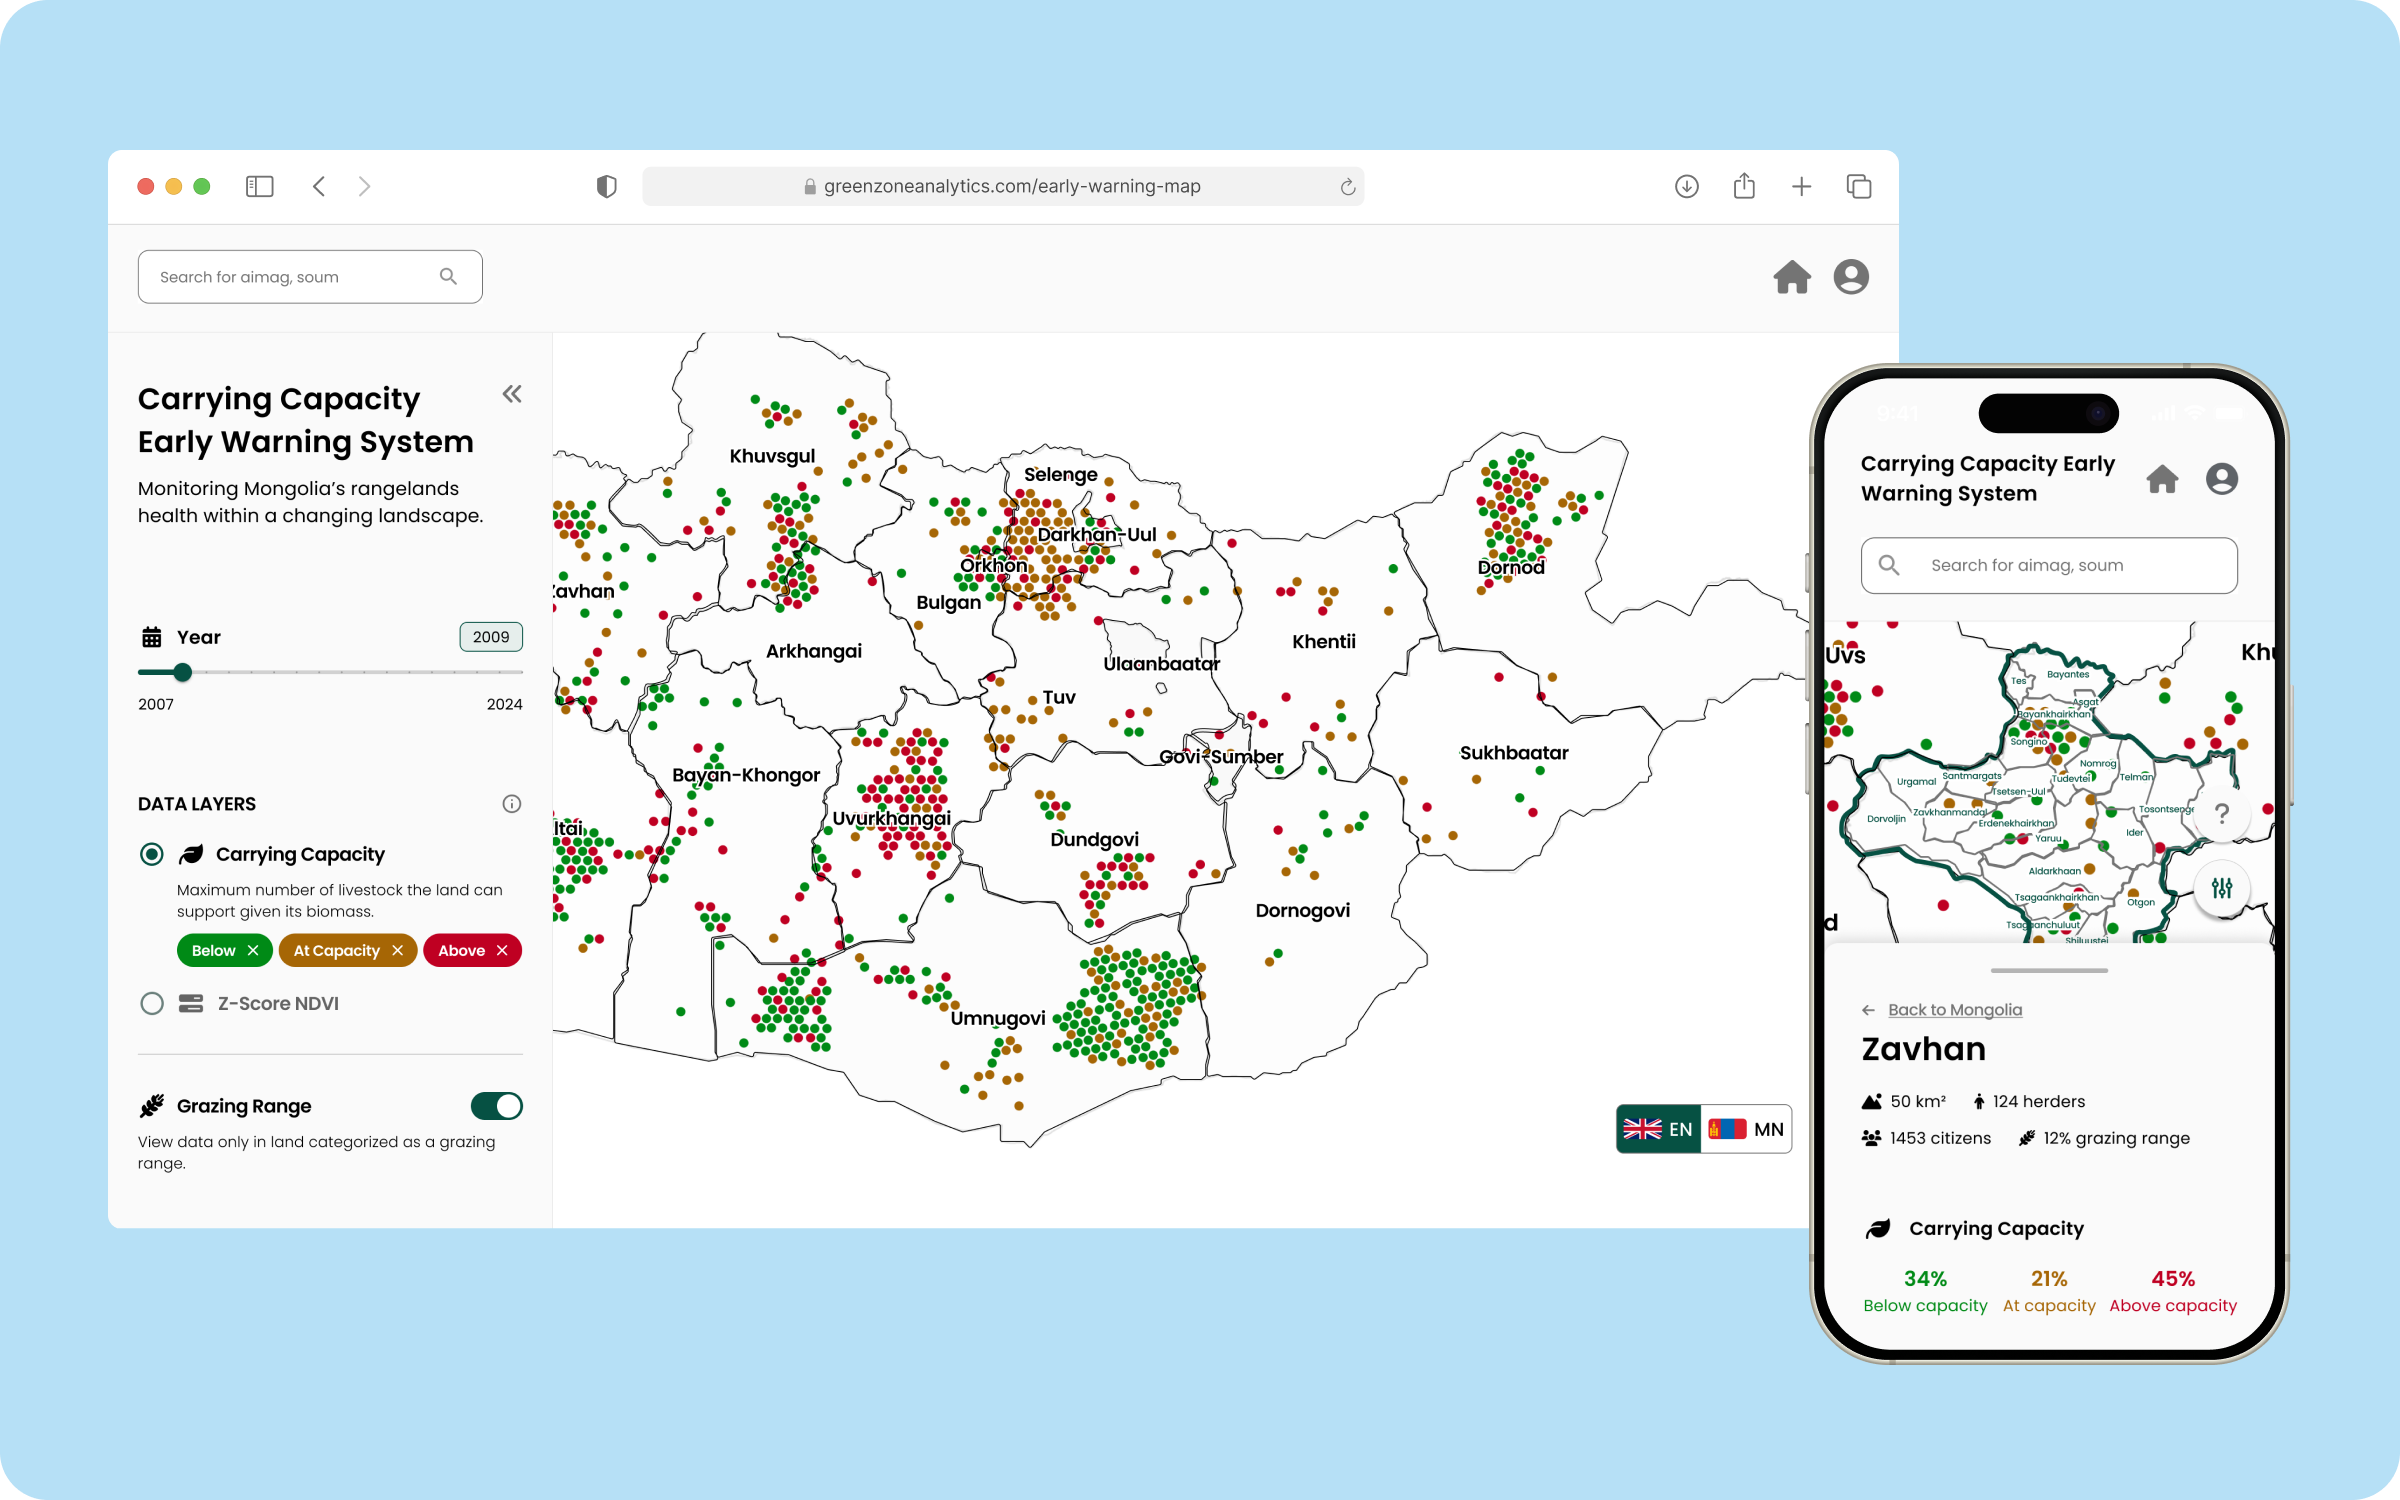This screenshot has width=2400, height=1500.
Task: Tap the question mark help button on phone
Action: click(2222, 814)
